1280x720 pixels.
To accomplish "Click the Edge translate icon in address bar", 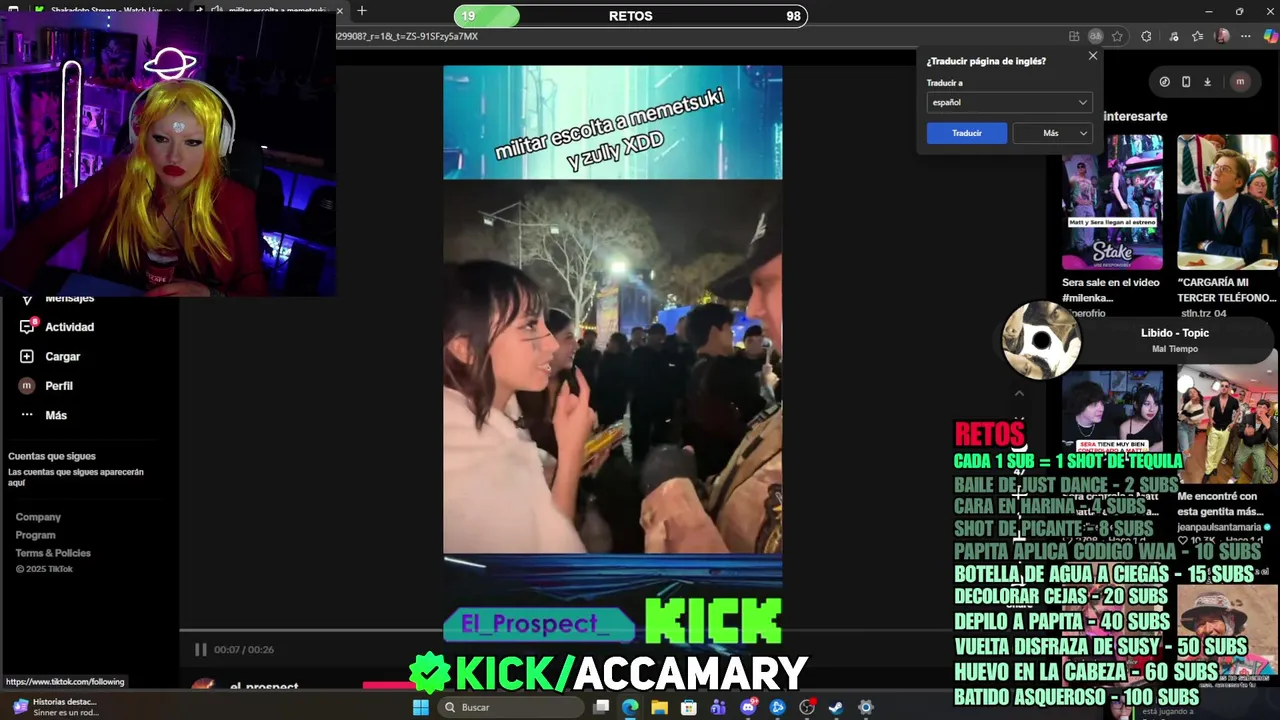I will (1096, 36).
